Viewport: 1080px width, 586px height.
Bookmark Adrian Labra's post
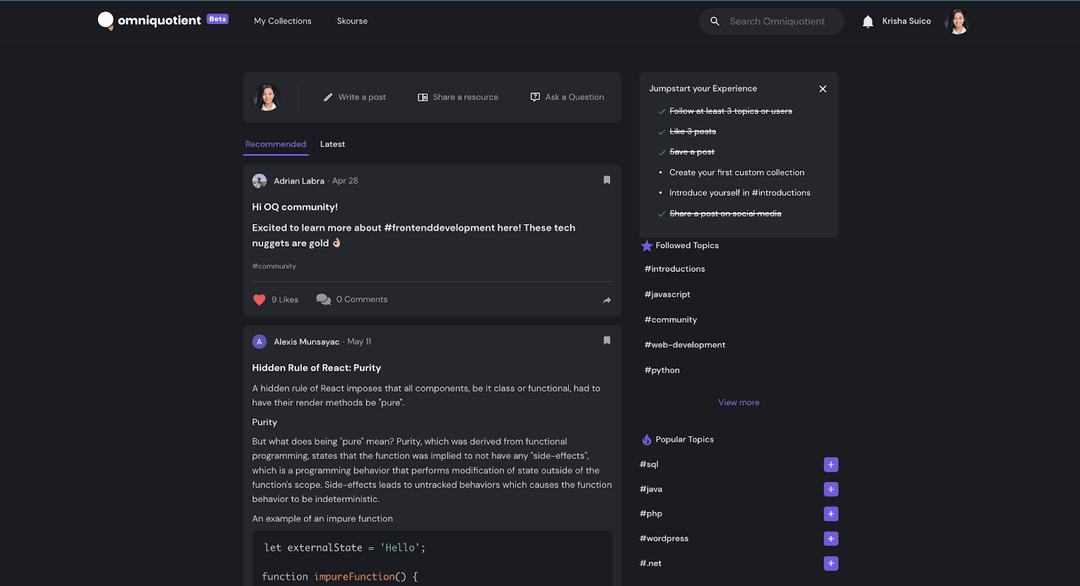[607, 180]
